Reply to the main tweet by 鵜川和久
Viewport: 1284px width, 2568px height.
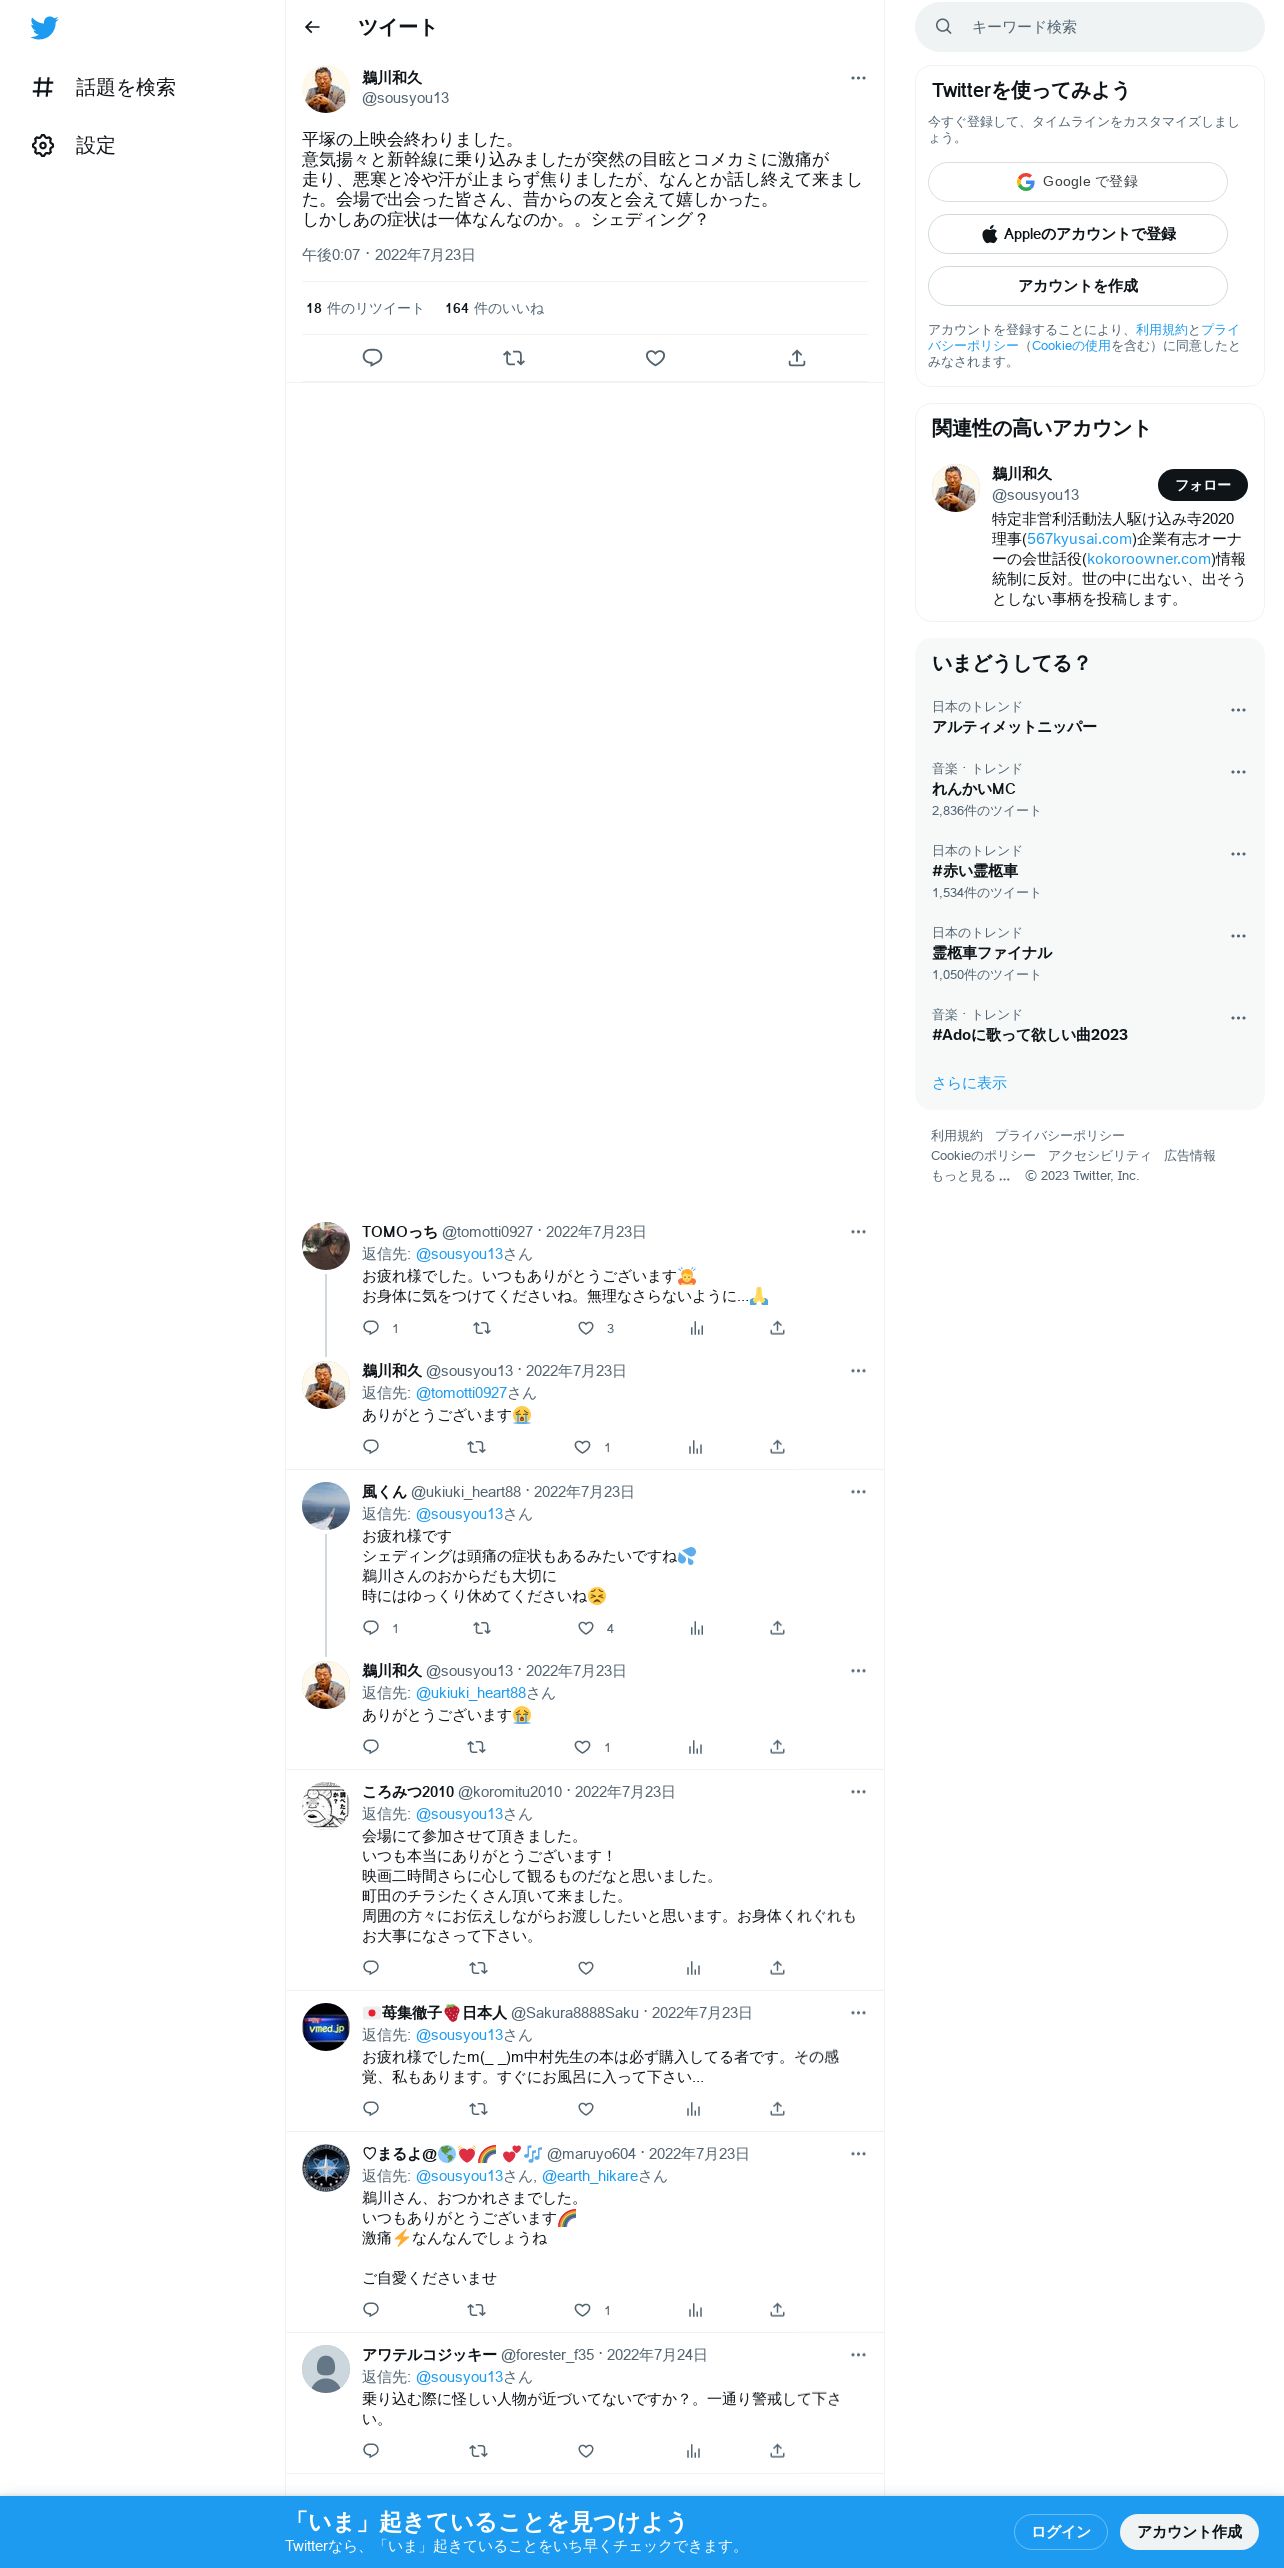click(372, 358)
